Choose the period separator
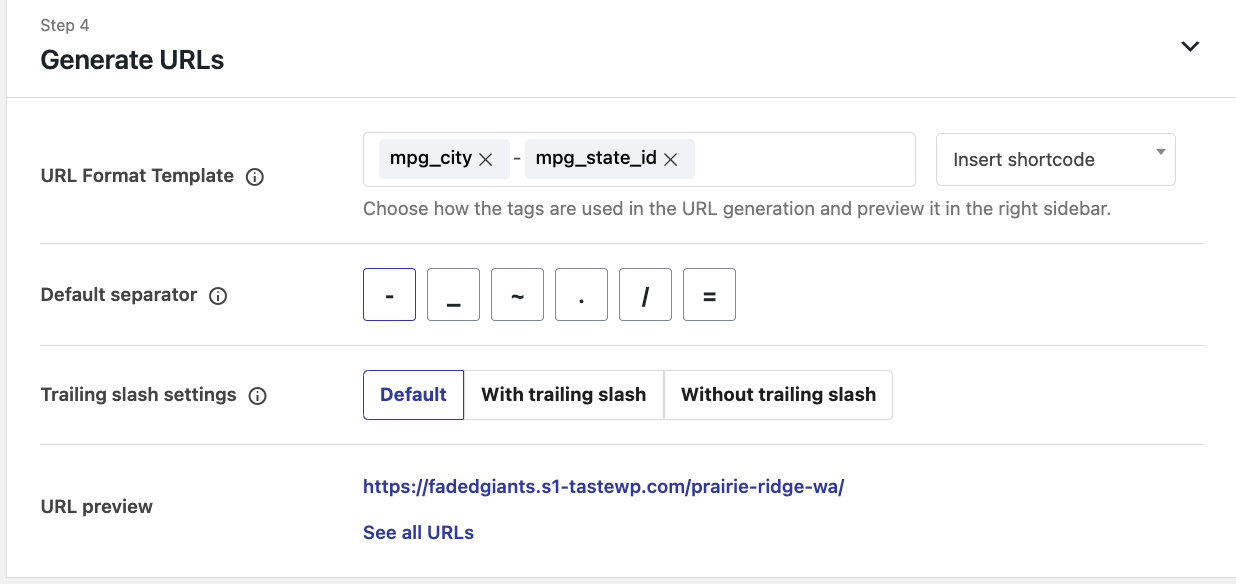 581,295
